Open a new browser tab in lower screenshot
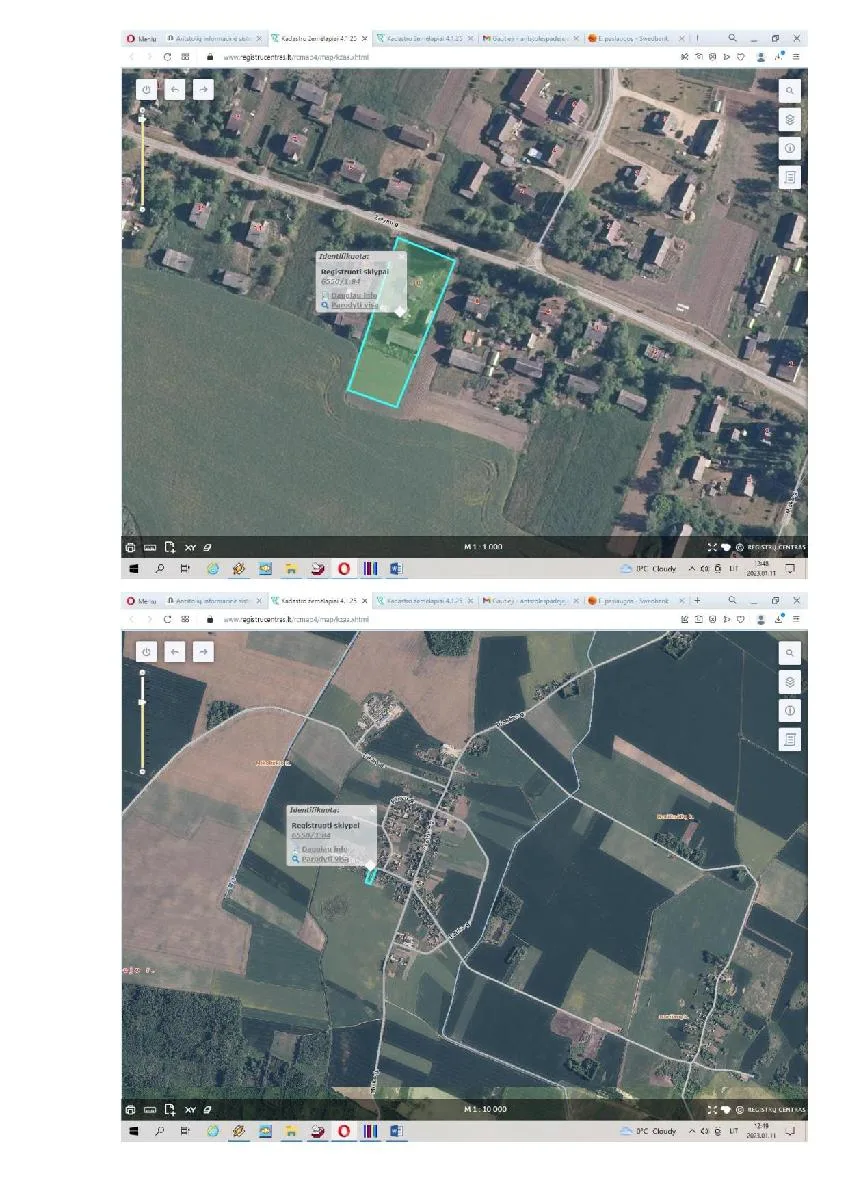848x1200 pixels. coord(697,601)
